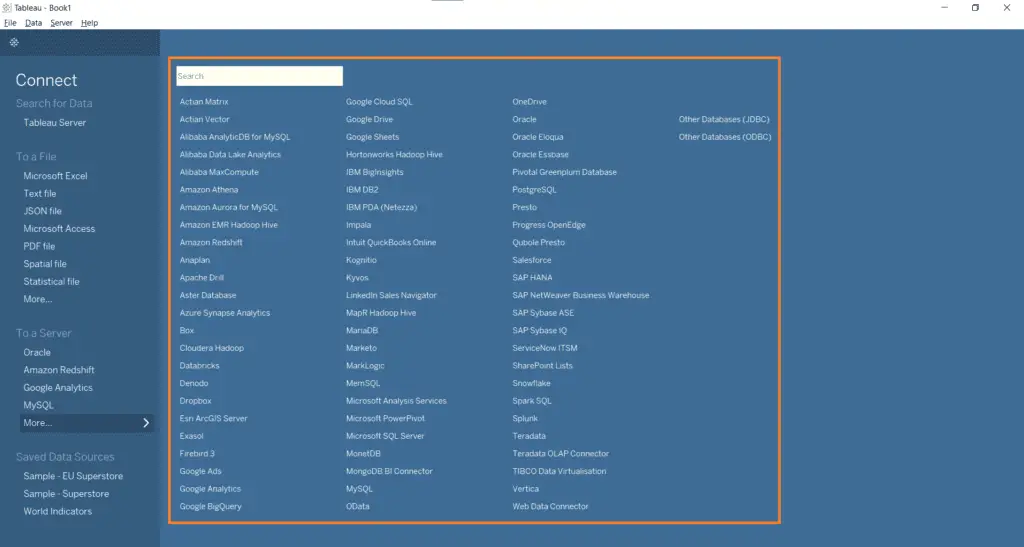The height and width of the screenshot is (547, 1024).
Task: Select PostgreSQL connector
Action: [x=534, y=190]
